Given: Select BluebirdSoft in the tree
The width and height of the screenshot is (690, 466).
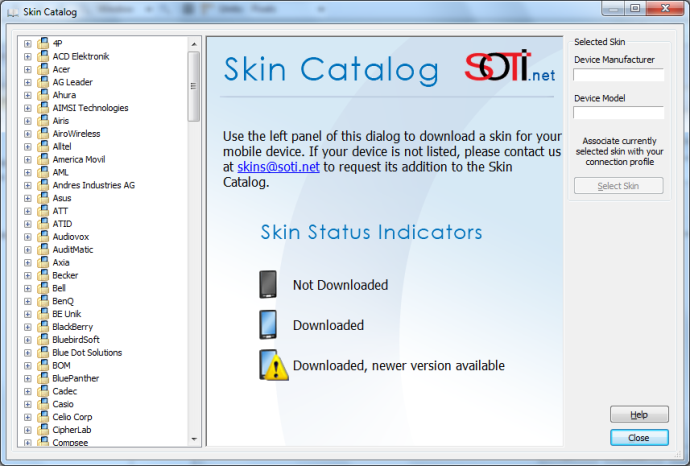Looking at the screenshot, I should [76, 340].
